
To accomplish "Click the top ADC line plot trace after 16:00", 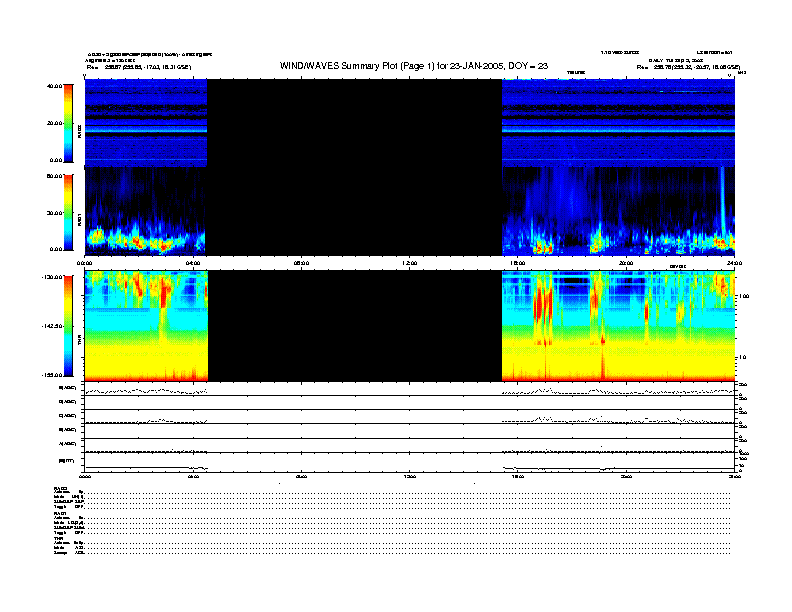I will pyautogui.click(x=618, y=391).
